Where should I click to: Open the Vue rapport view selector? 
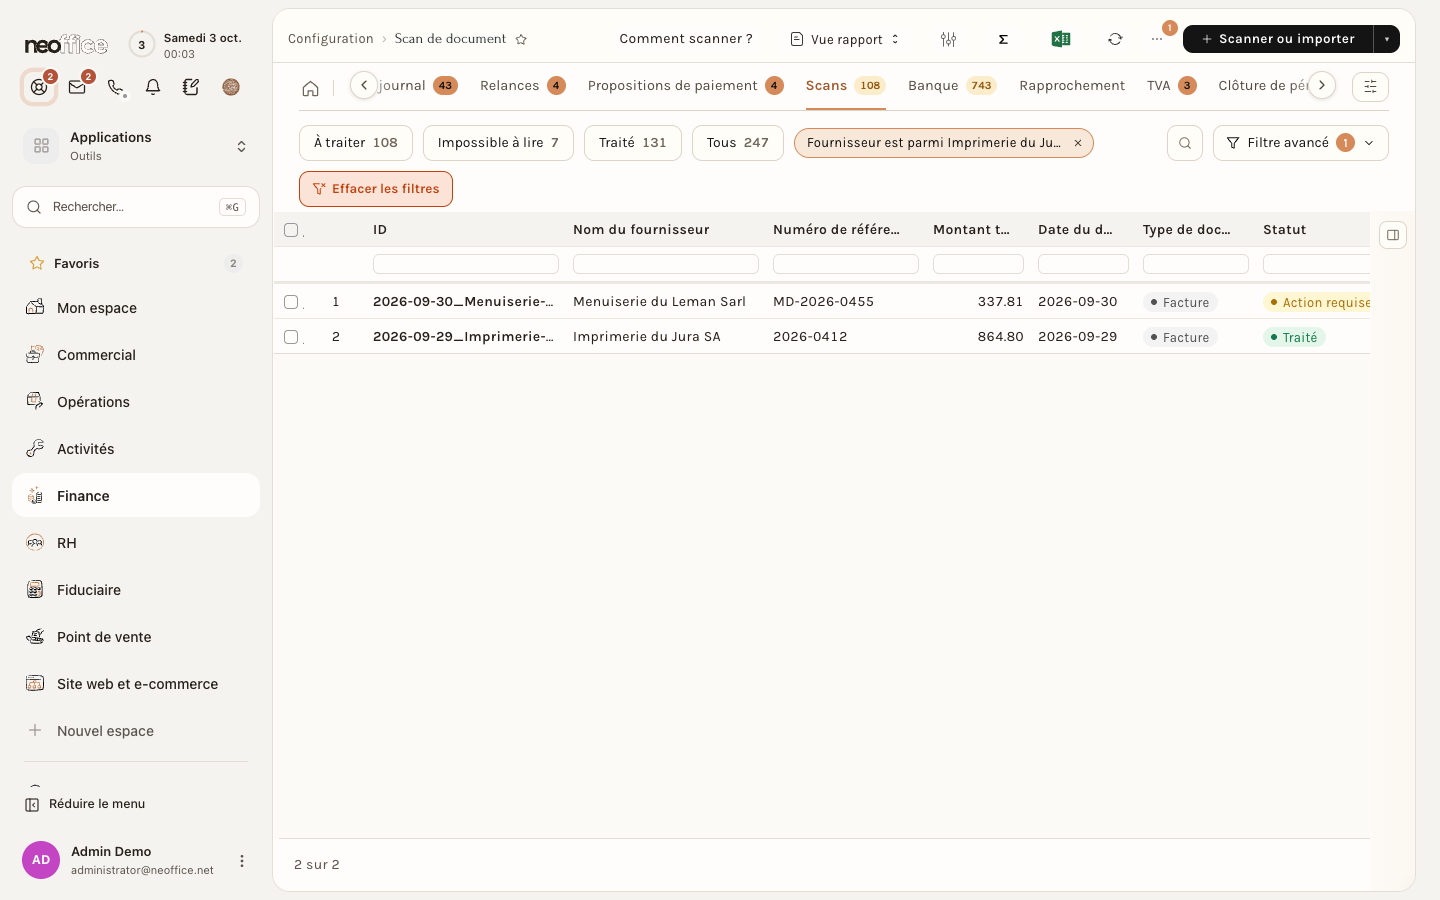845,39
